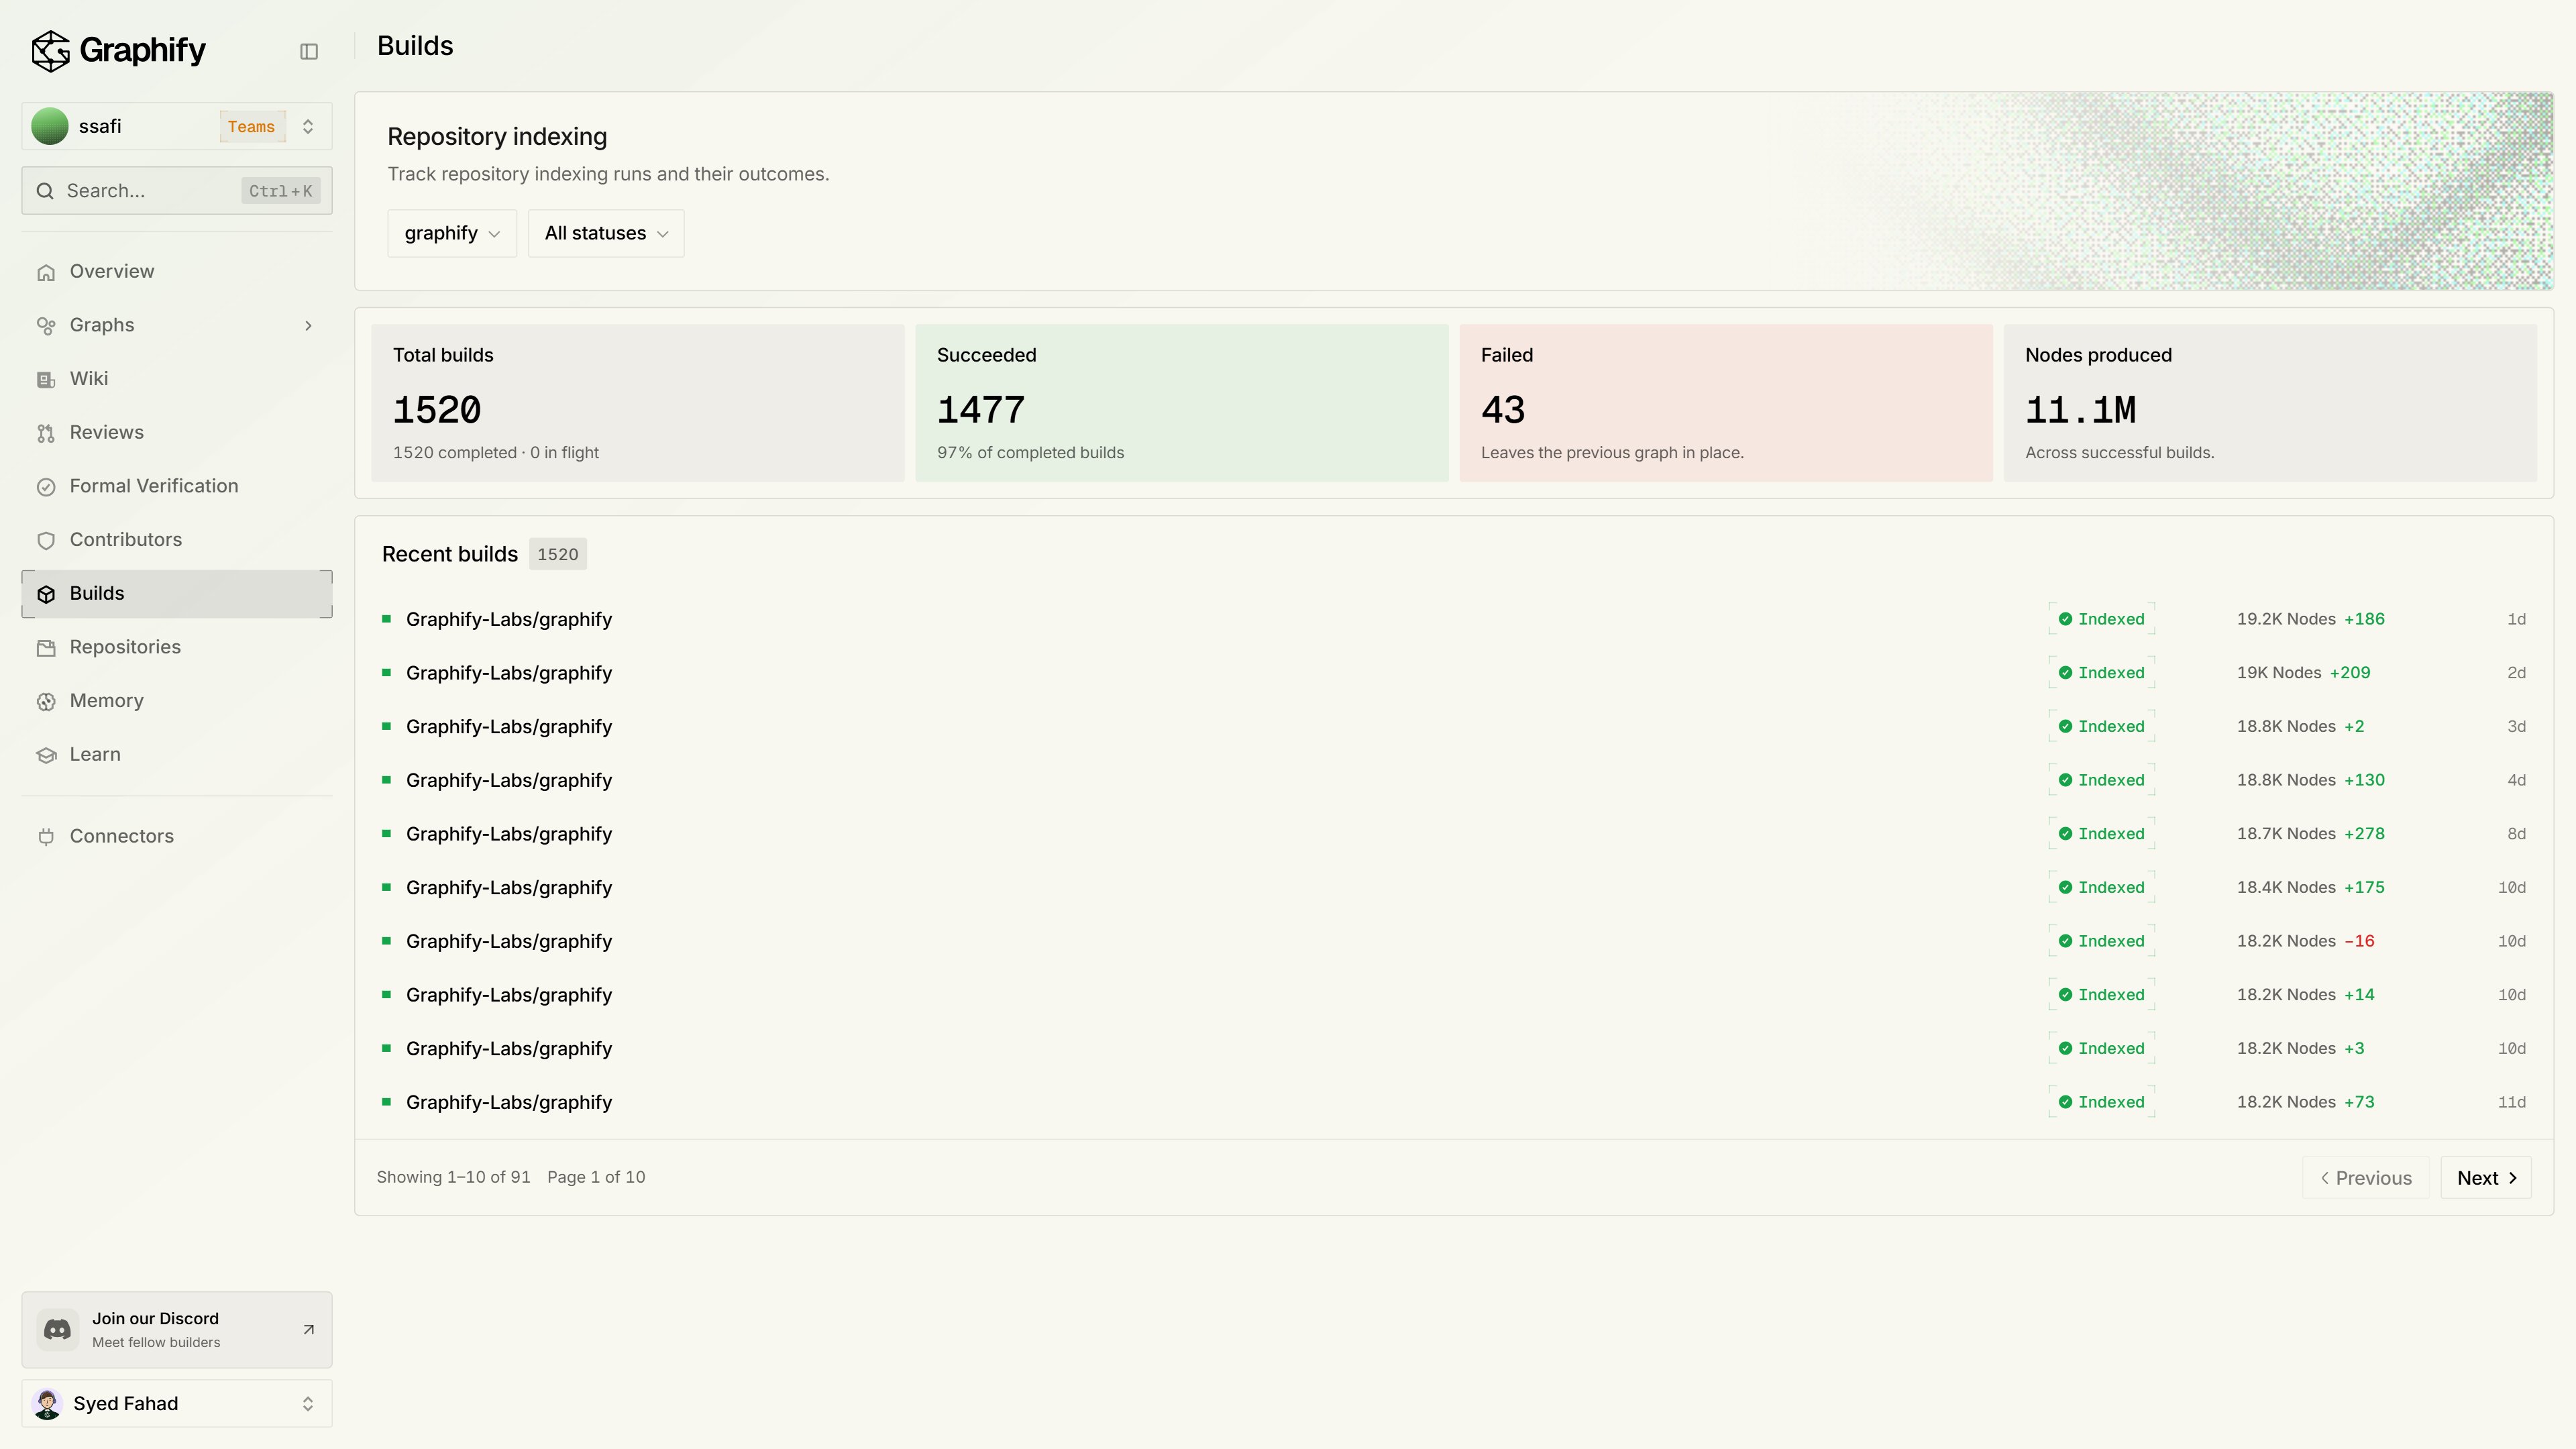
Task: Click the Failed 43 stat card
Action: click(x=1726, y=403)
